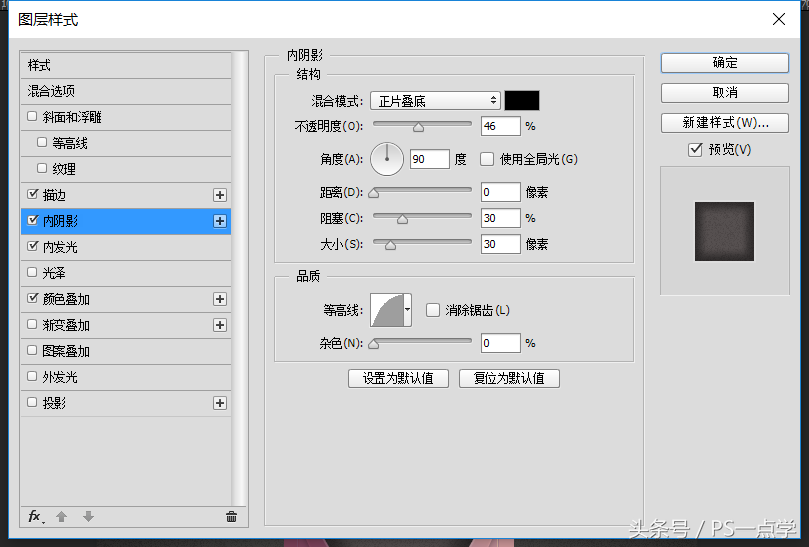Click the style preview thumbnail
Viewport: 809px width, 547px height.
[x=724, y=231]
